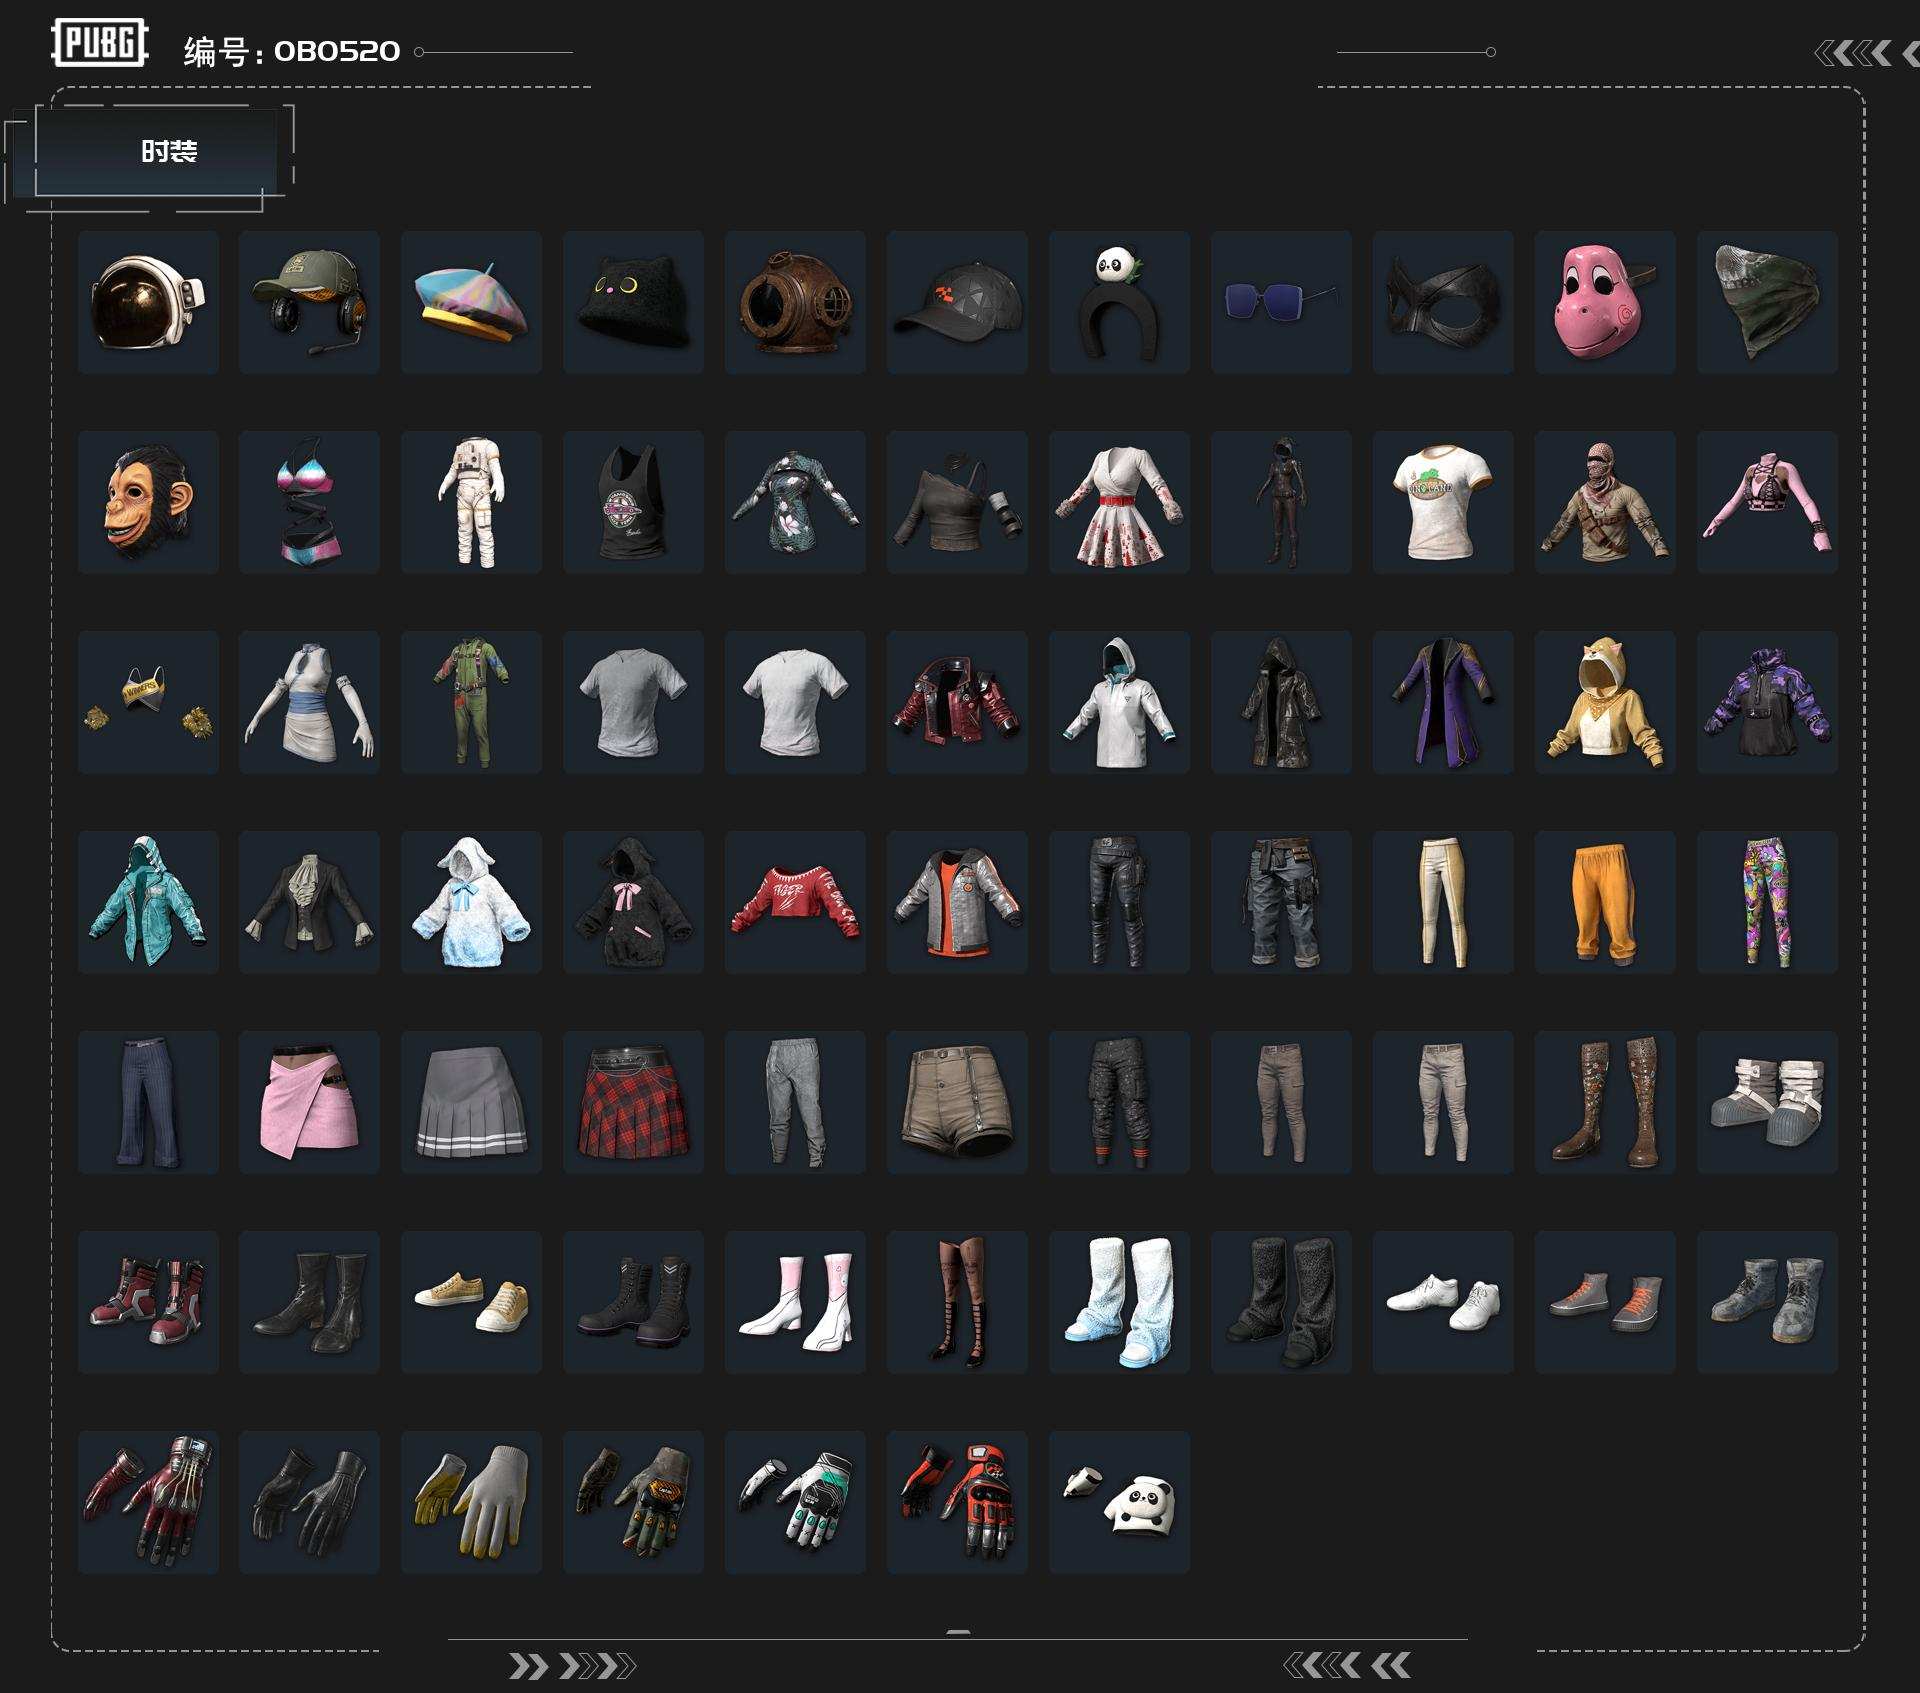Viewport: 1920px width, 1693px height.
Task: Pick the pink strappy long-sleeve top
Action: coord(1768,502)
